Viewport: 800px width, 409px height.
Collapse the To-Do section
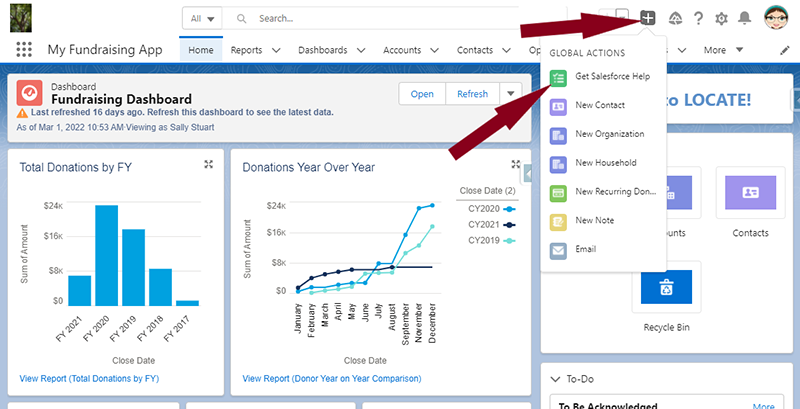[555, 379]
